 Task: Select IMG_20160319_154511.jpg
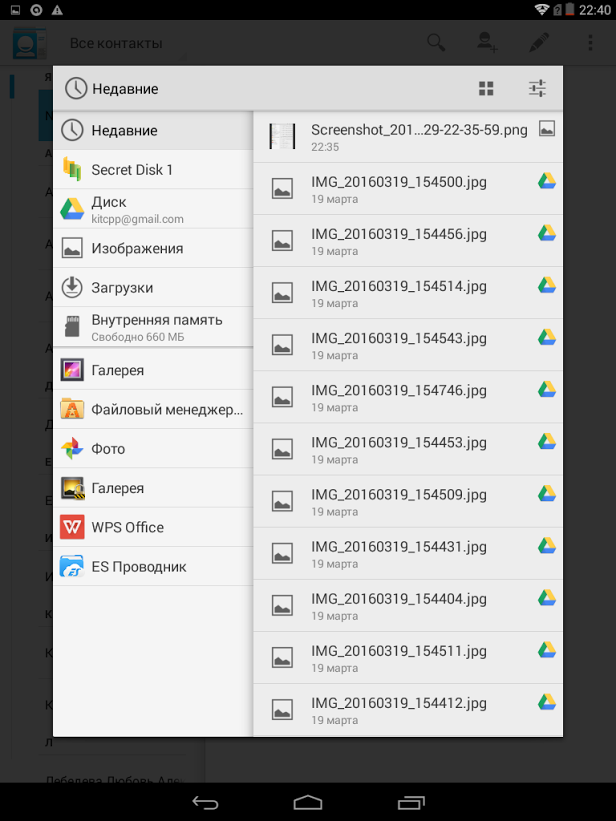408,658
